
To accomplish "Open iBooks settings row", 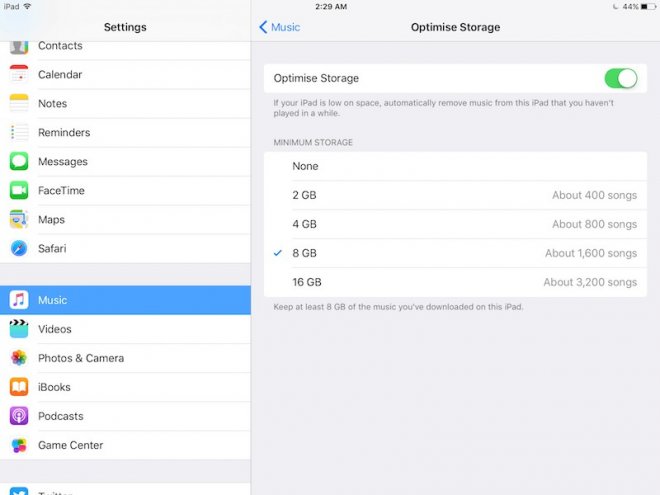I will (125, 387).
